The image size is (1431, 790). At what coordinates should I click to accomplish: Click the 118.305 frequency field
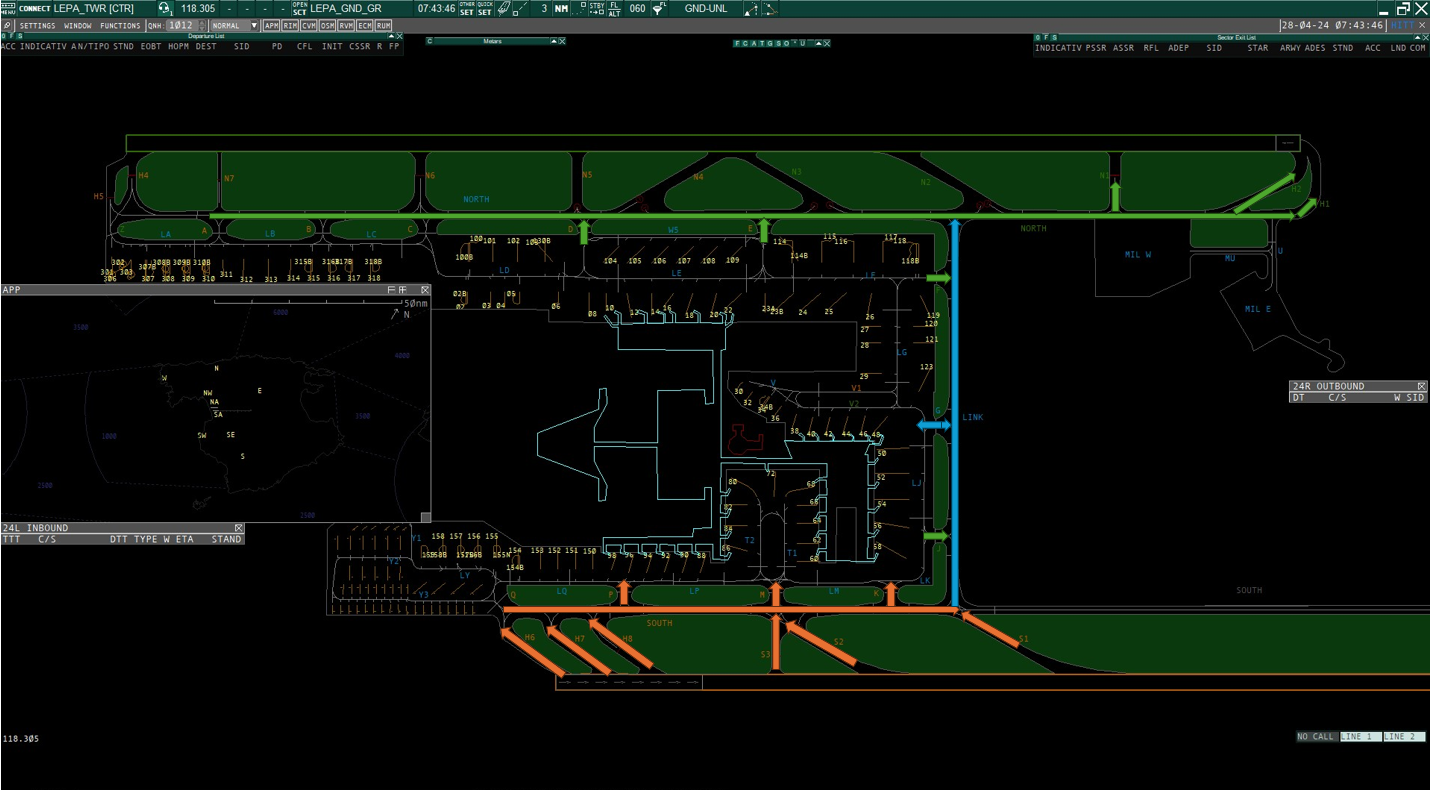[198, 8]
